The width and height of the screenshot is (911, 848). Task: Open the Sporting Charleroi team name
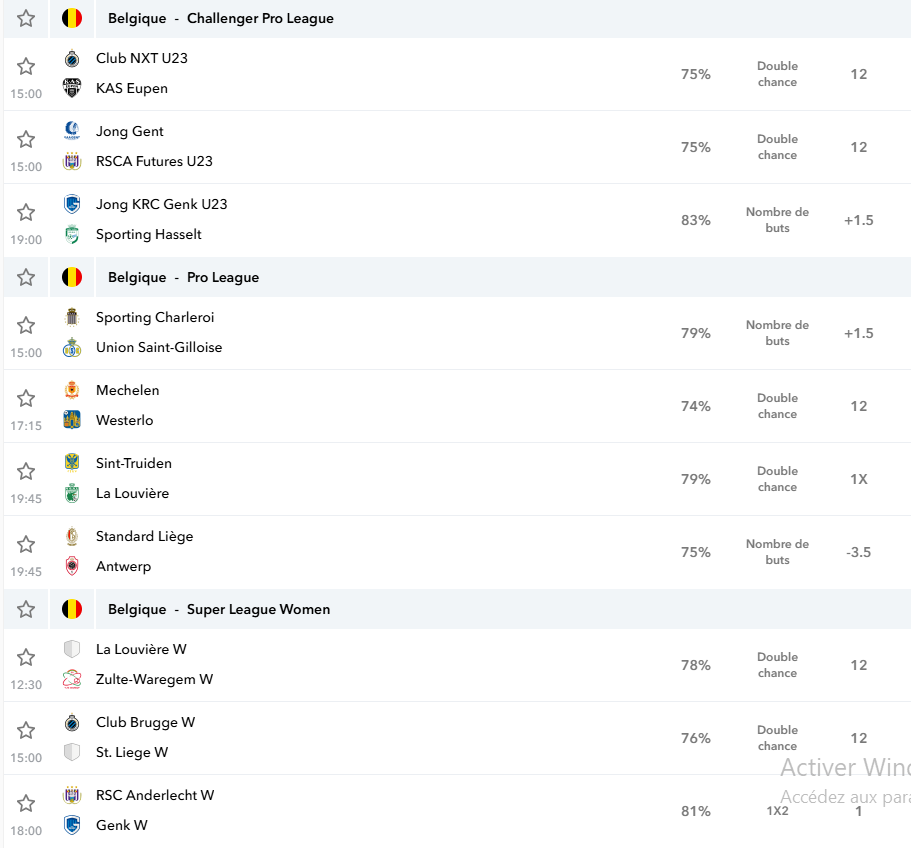coord(155,317)
